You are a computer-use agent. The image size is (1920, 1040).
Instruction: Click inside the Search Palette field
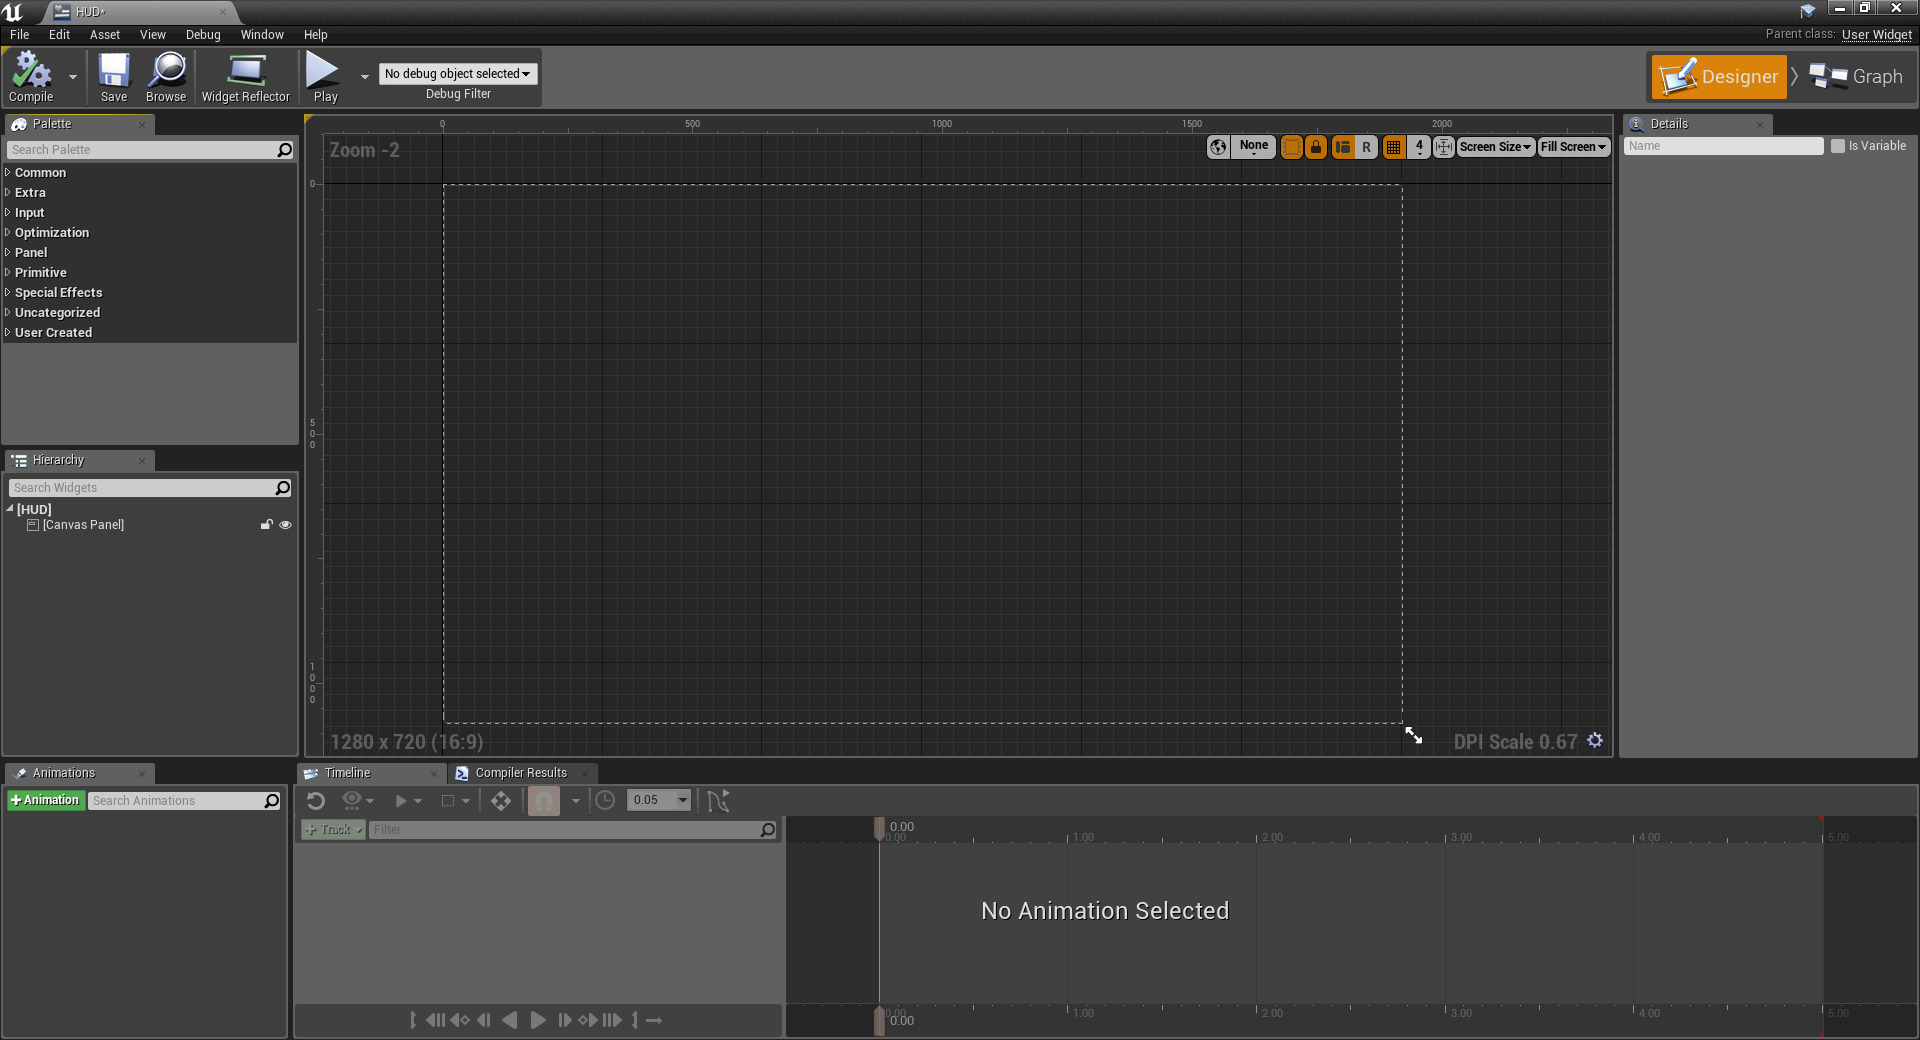coord(140,149)
